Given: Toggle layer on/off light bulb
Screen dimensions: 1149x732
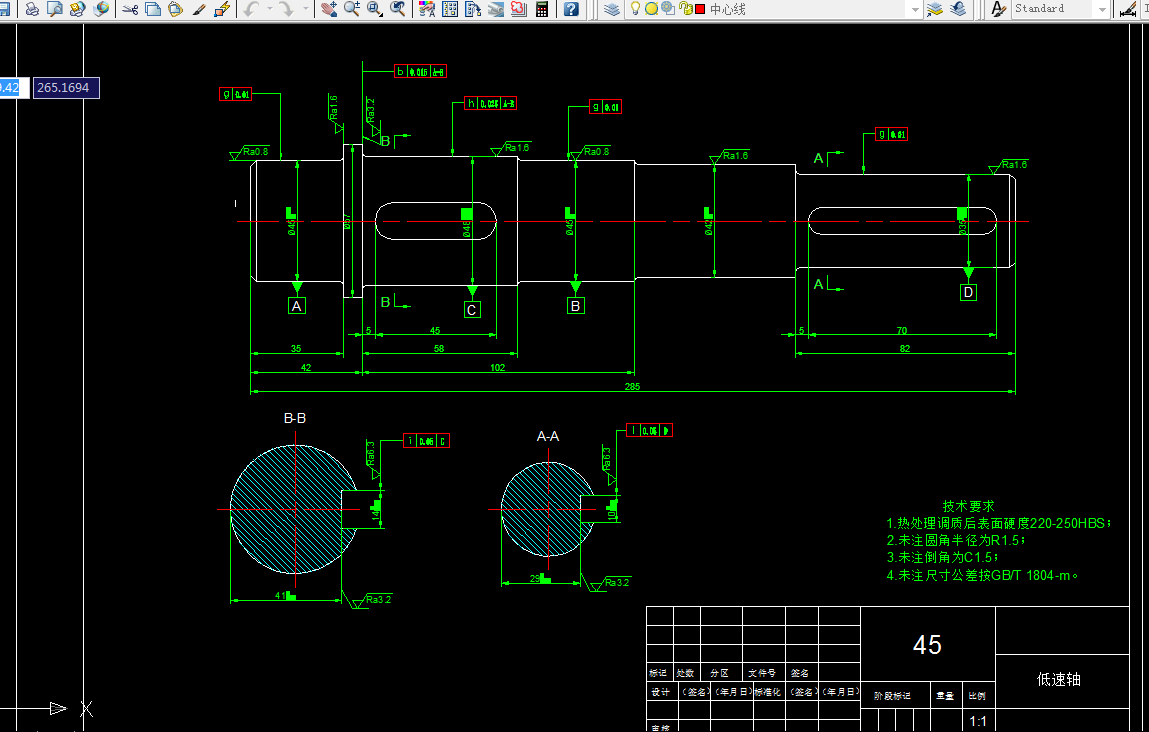Looking at the screenshot, I should point(635,9).
